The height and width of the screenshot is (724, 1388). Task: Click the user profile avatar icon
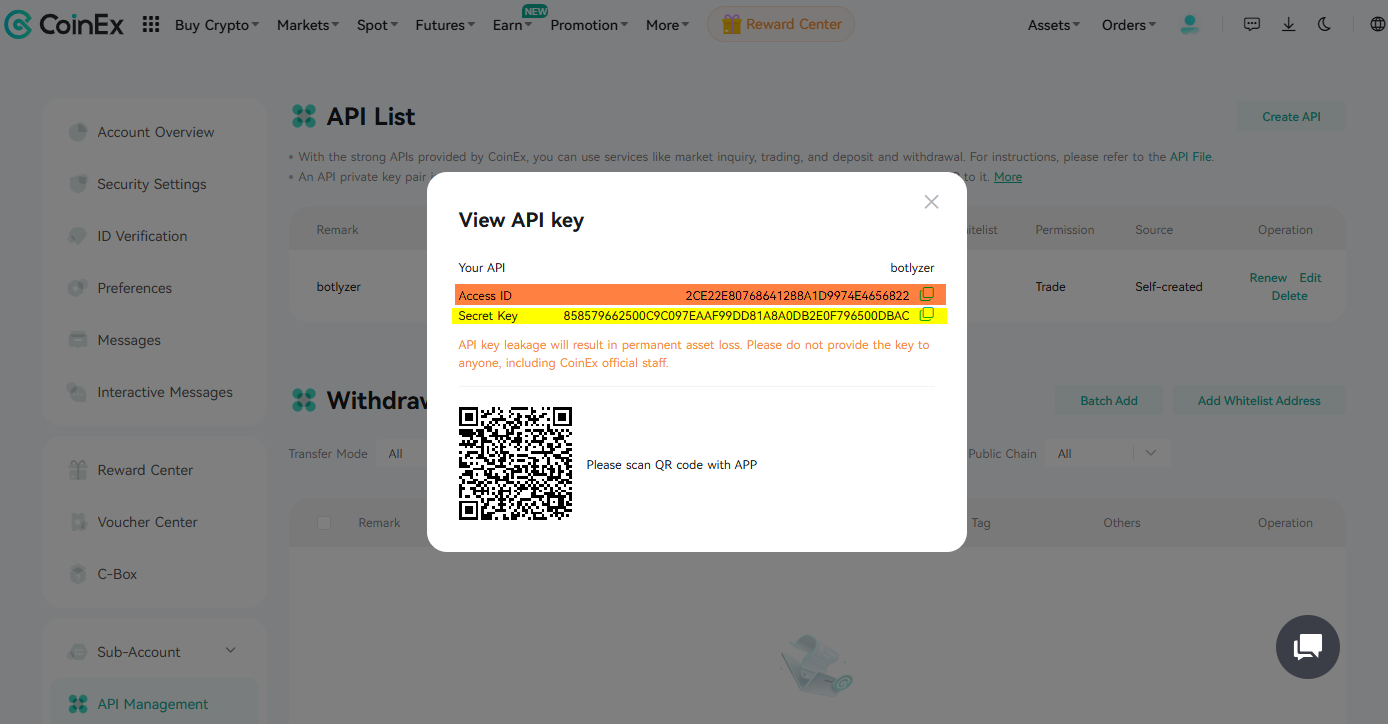1189,25
